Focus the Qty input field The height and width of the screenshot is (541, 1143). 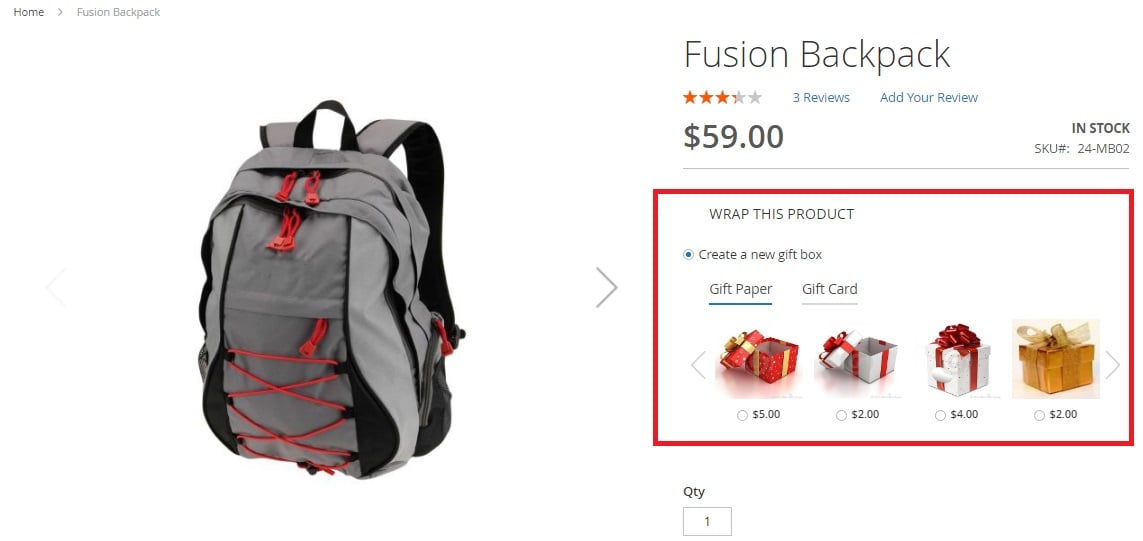pos(707,521)
